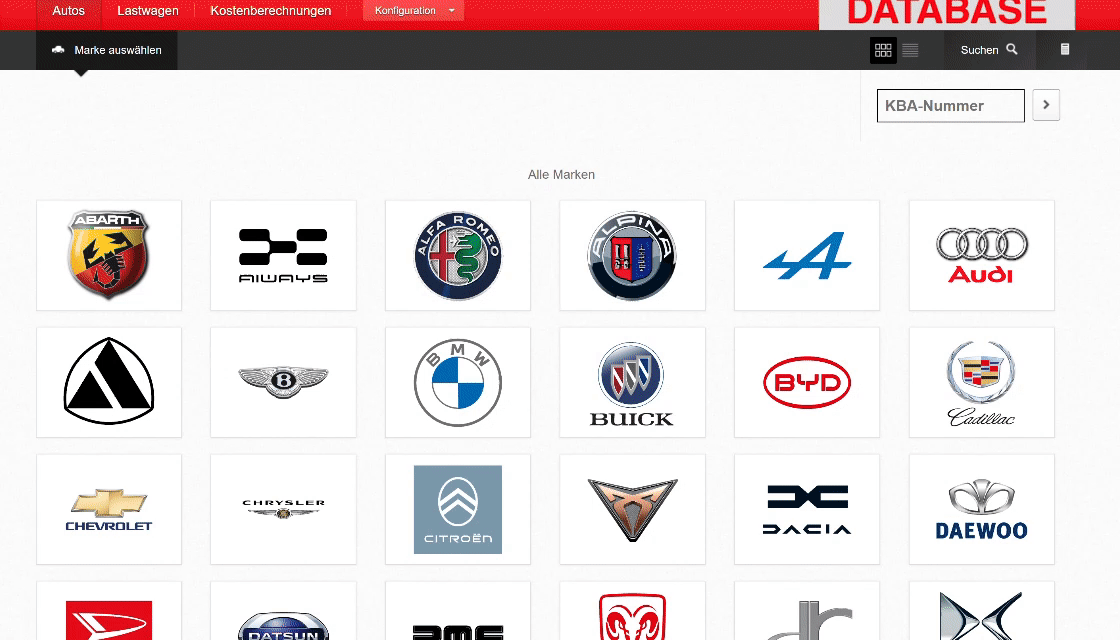Expand the Konfiguration dropdown
Image resolution: width=1120 pixels, height=640 pixels.
[x=414, y=10]
